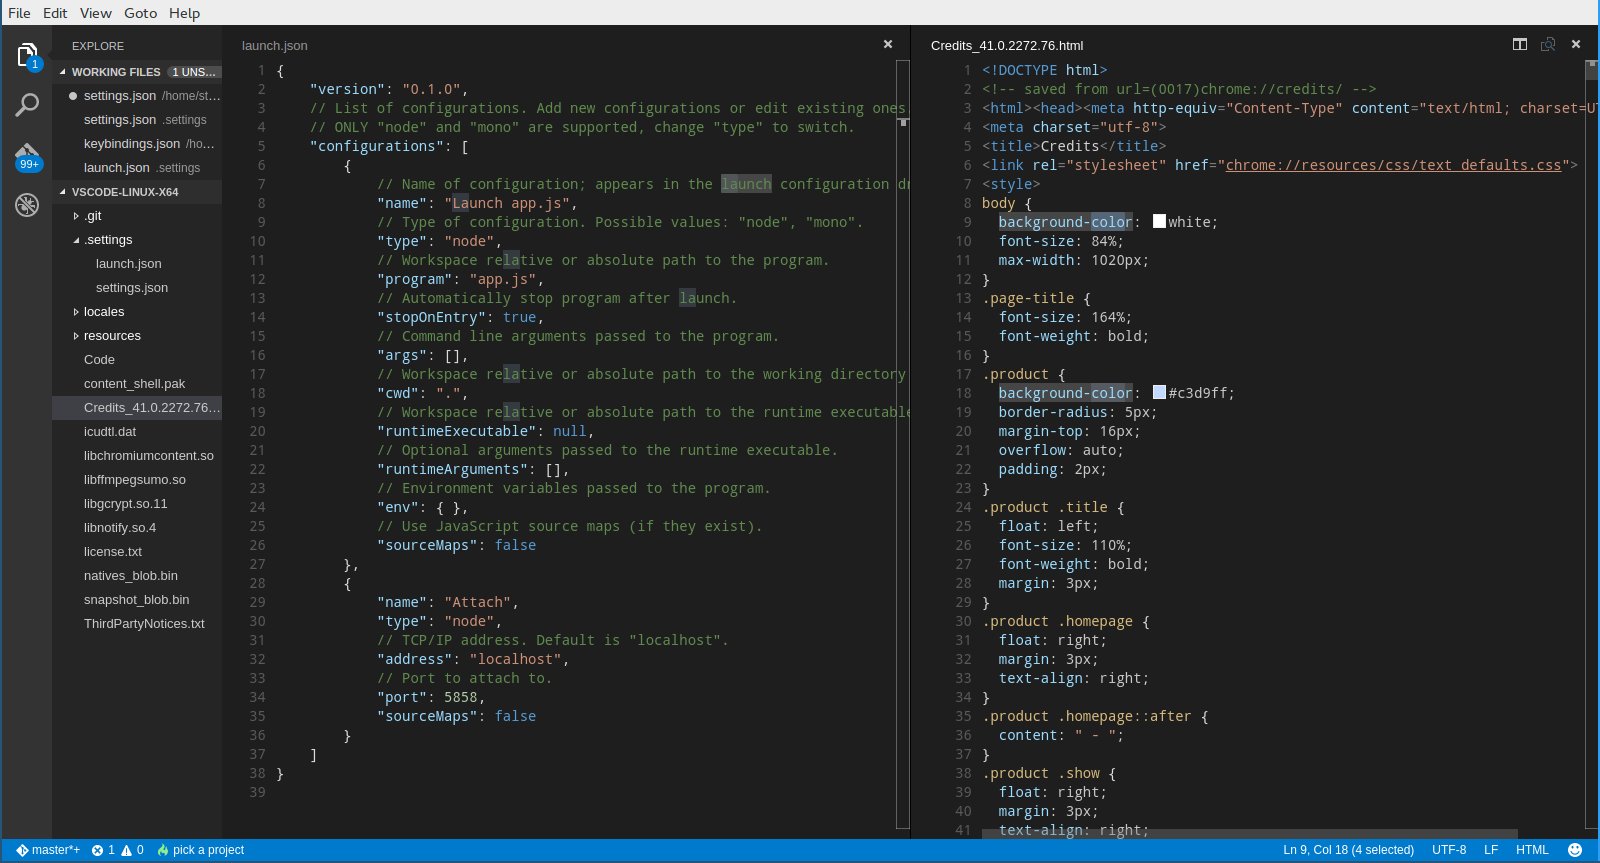Select icudtl.dat file

pos(137,432)
